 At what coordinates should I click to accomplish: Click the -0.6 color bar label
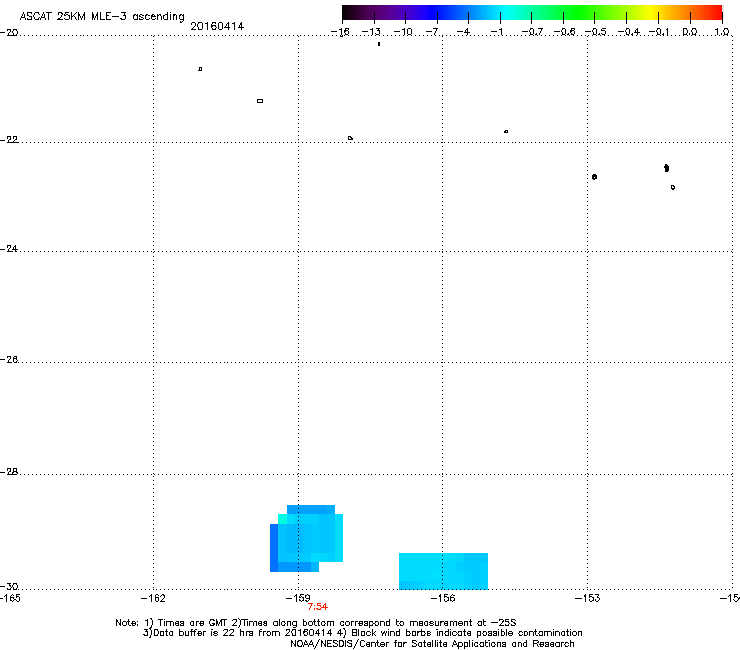click(x=564, y=32)
